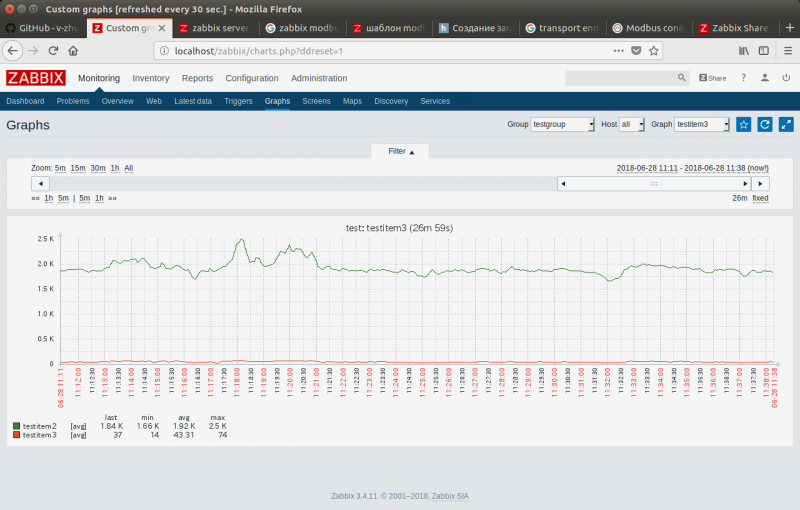Toggle the fixed time period link
800x510 pixels.
pos(760,198)
